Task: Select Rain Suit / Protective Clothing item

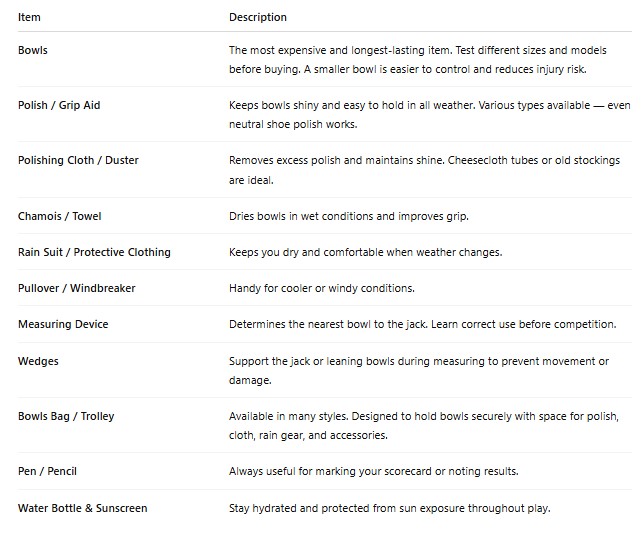Action: coord(94,252)
